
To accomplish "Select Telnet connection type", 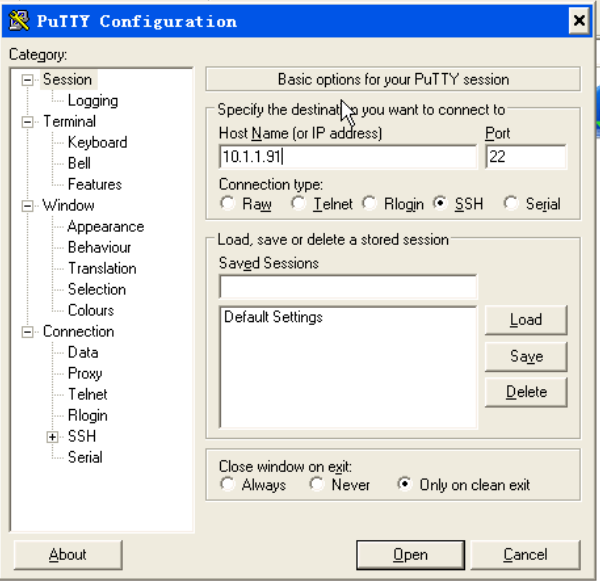I will point(298,203).
